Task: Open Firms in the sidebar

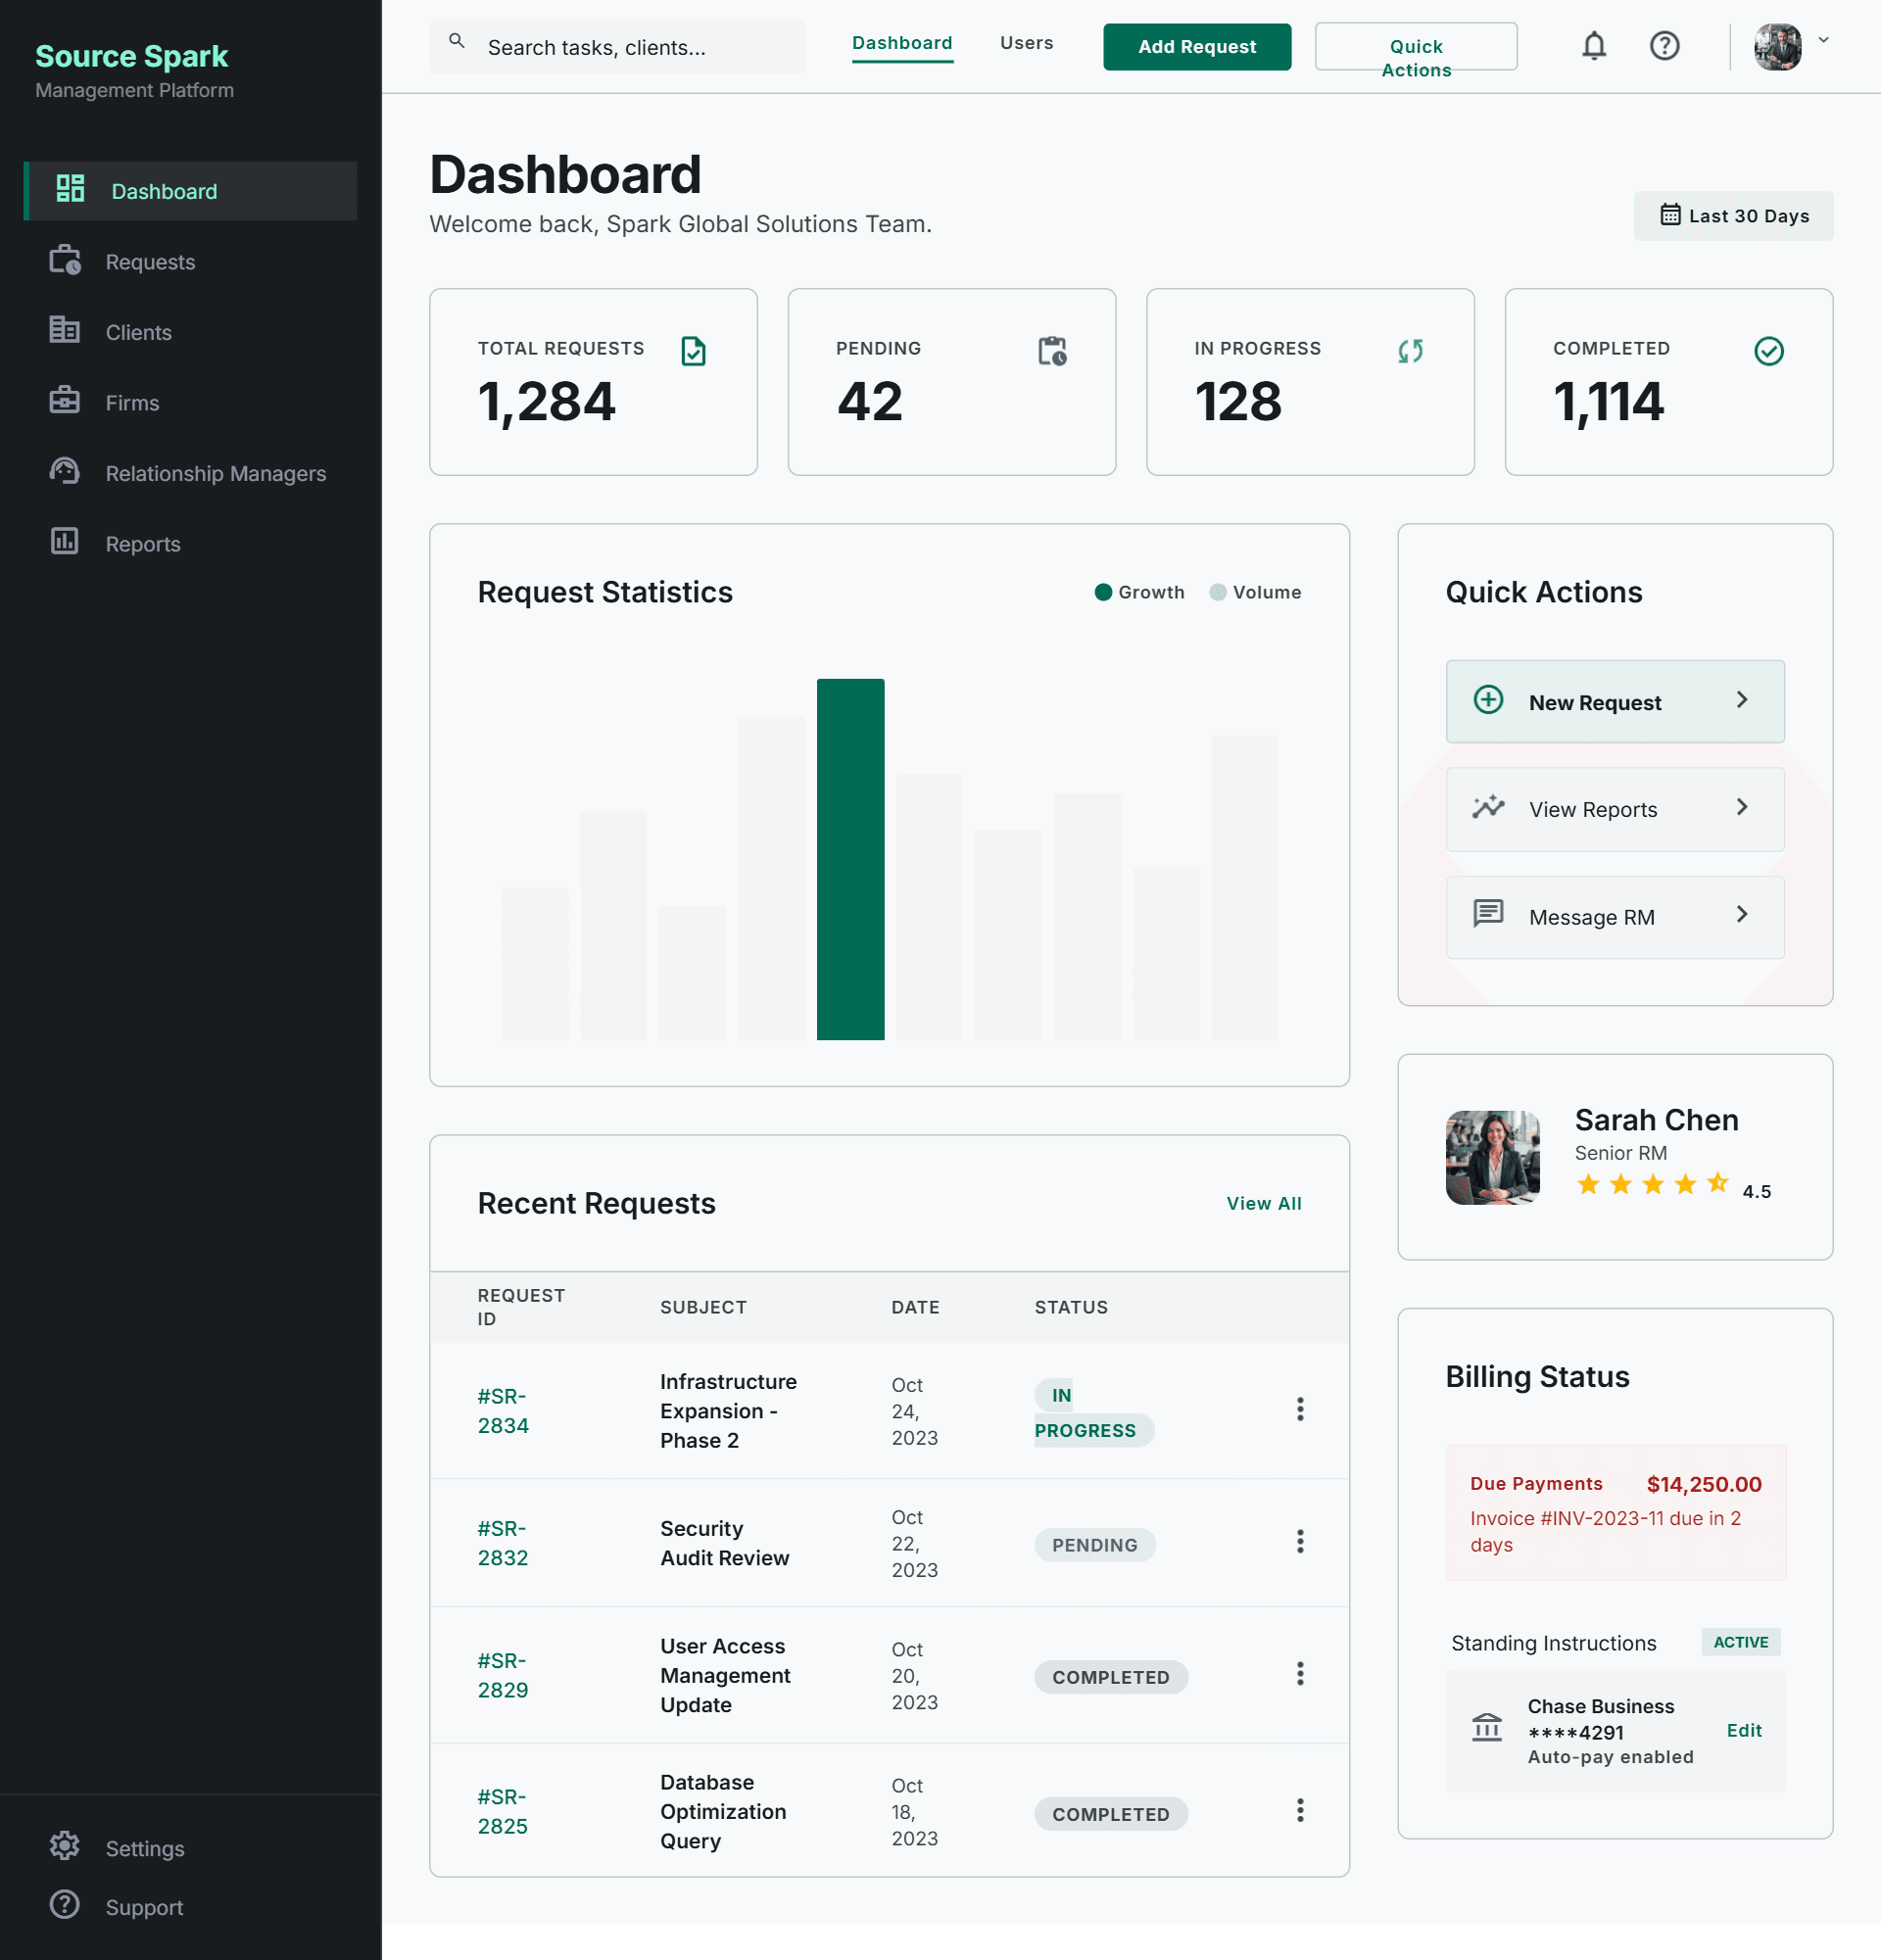Action: point(190,402)
